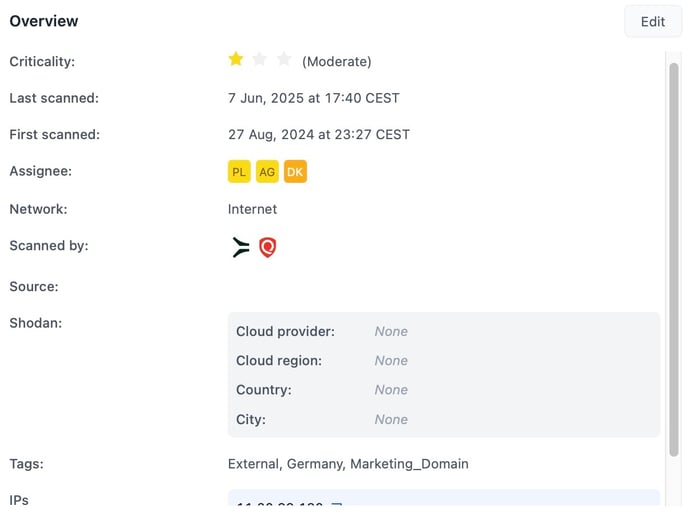Viewport: 688px width, 515px height.
Task: Click the AG assignee badge
Action: [x=267, y=172]
